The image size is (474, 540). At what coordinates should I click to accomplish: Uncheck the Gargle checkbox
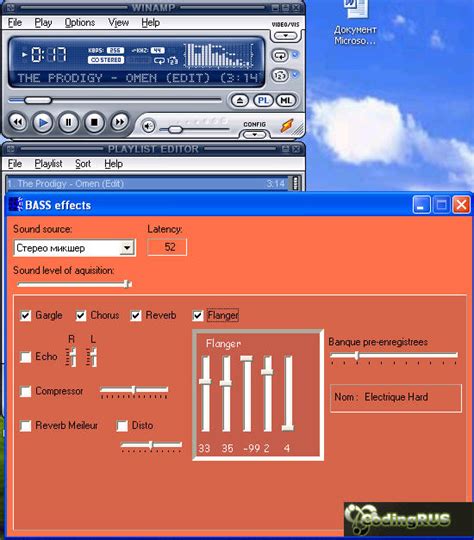(x=25, y=315)
